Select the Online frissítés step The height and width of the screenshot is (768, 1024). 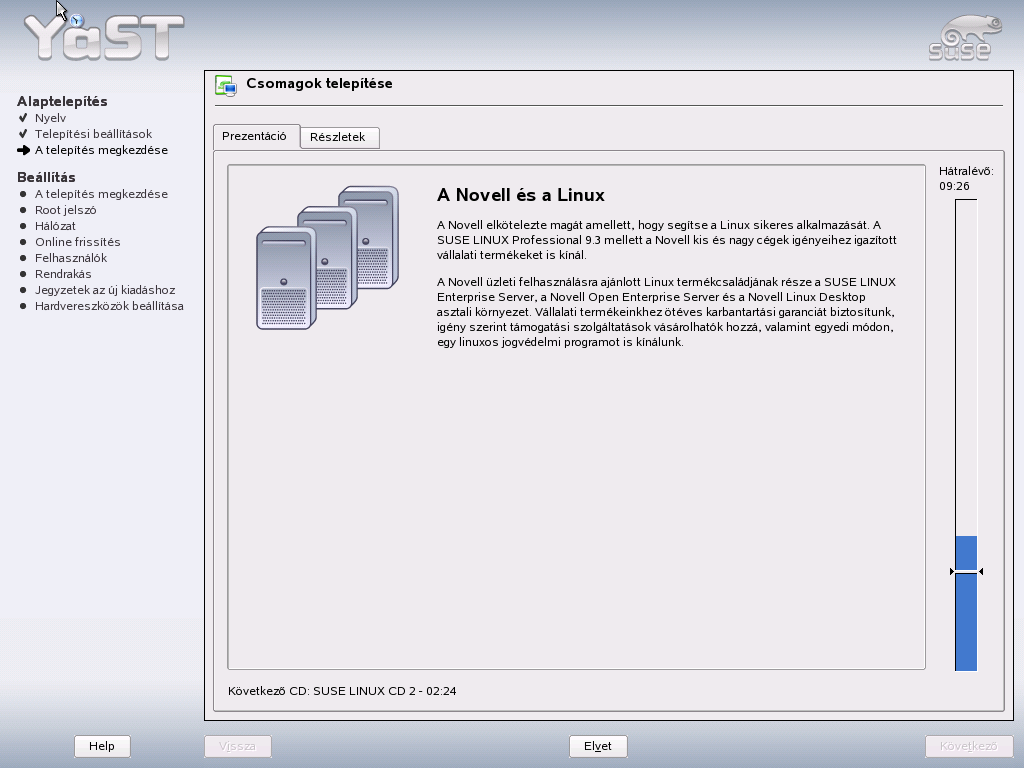78,242
